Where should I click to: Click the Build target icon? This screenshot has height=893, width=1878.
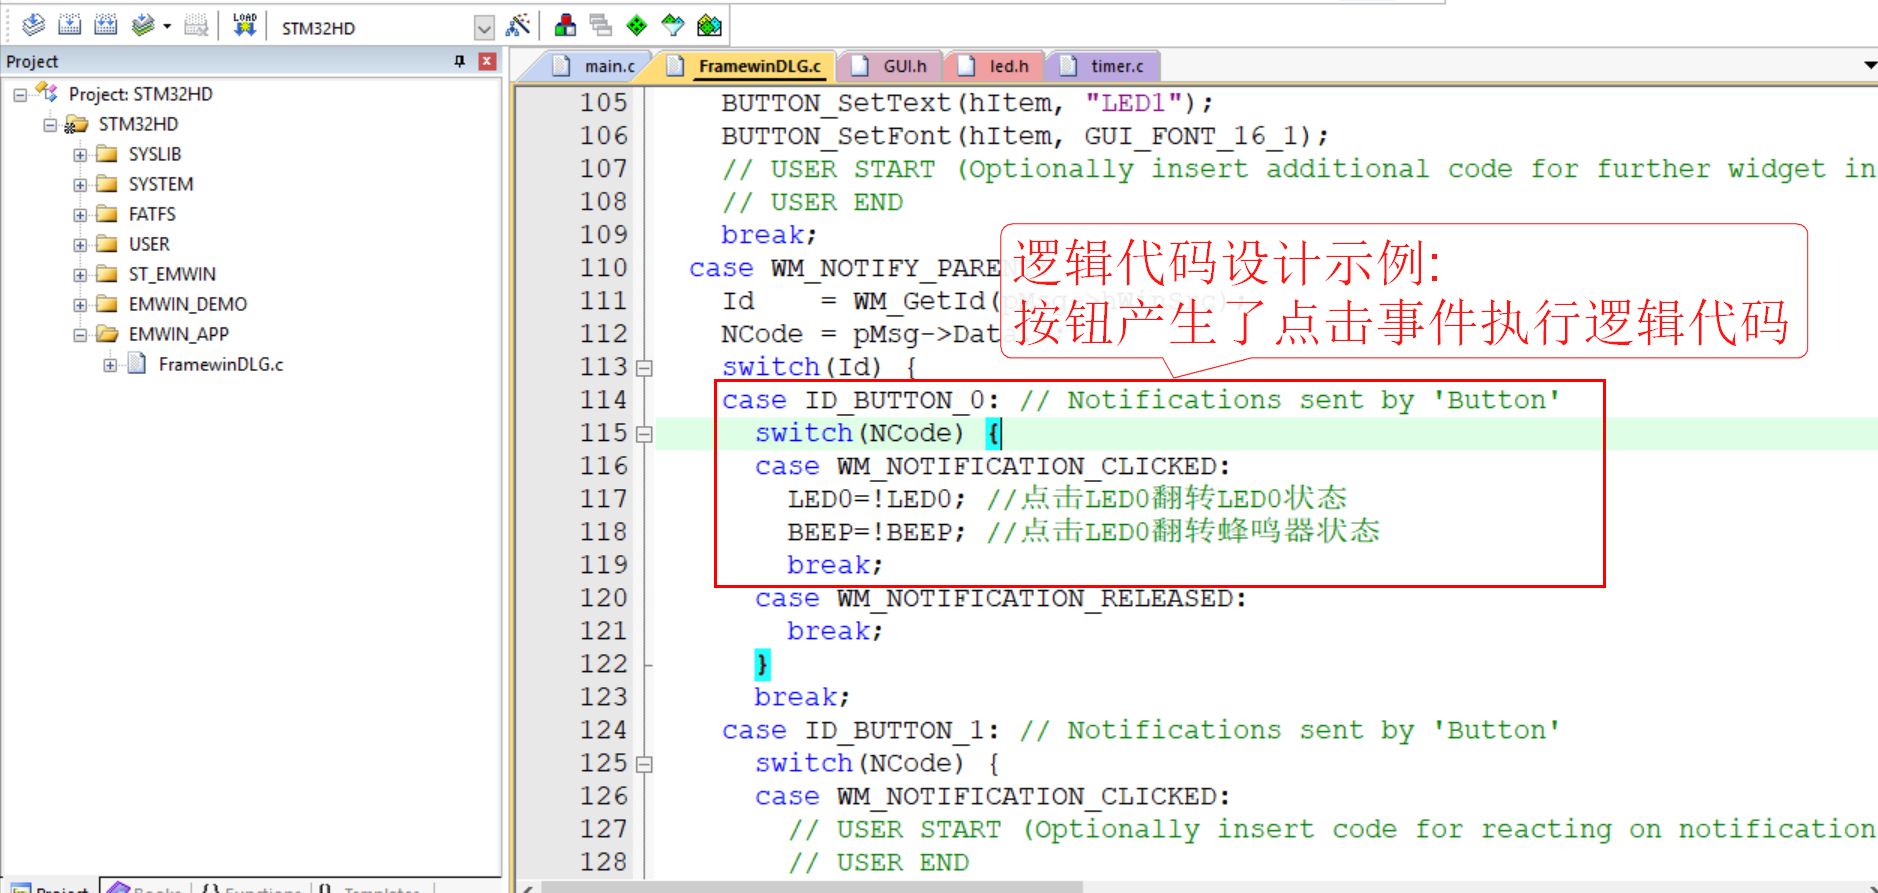tap(69, 25)
